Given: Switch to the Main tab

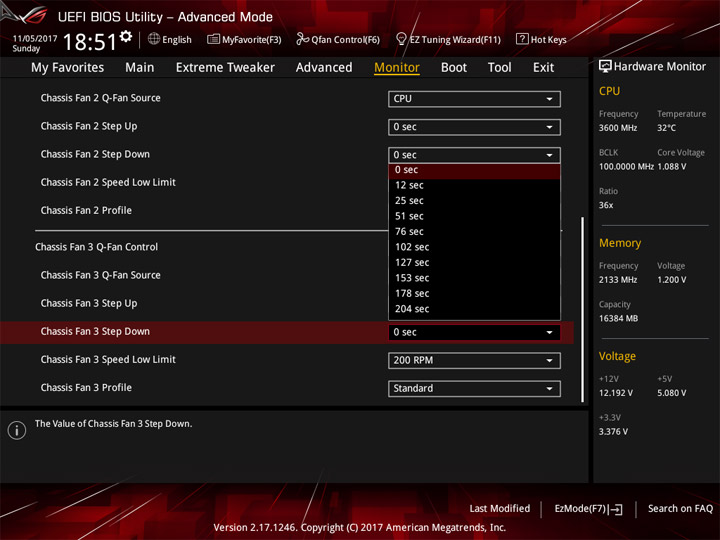Looking at the screenshot, I should [x=140, y=68].
